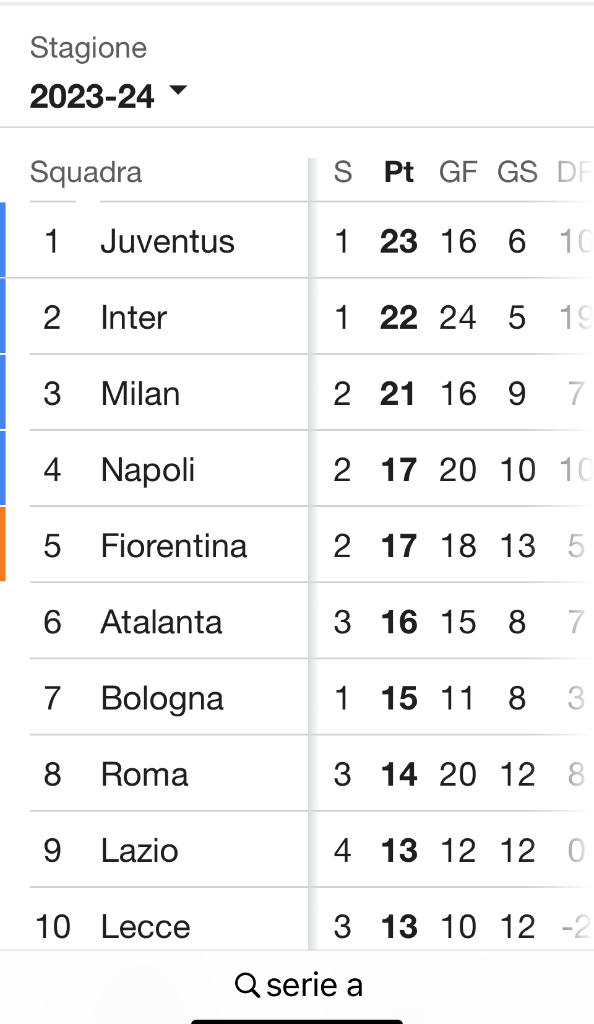Open the Stagione 2023-24 season dropdown
The width and height of the screenshot is (594, 1024).
click(x=108, y=96)
